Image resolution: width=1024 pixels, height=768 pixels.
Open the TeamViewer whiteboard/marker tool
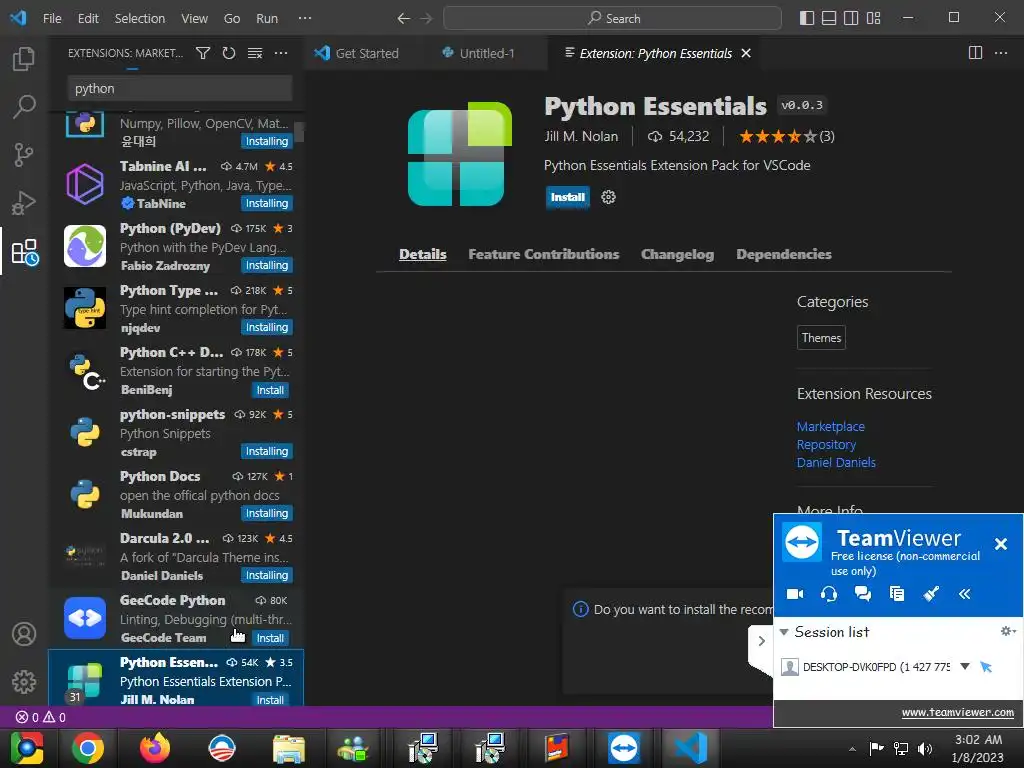point(931,594)
